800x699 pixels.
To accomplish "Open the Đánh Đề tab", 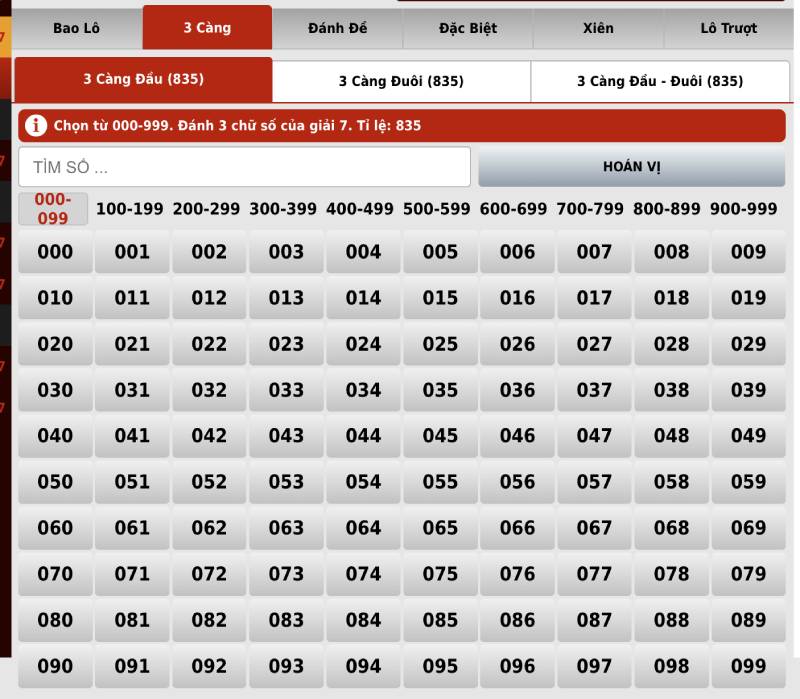I will 337,28.
